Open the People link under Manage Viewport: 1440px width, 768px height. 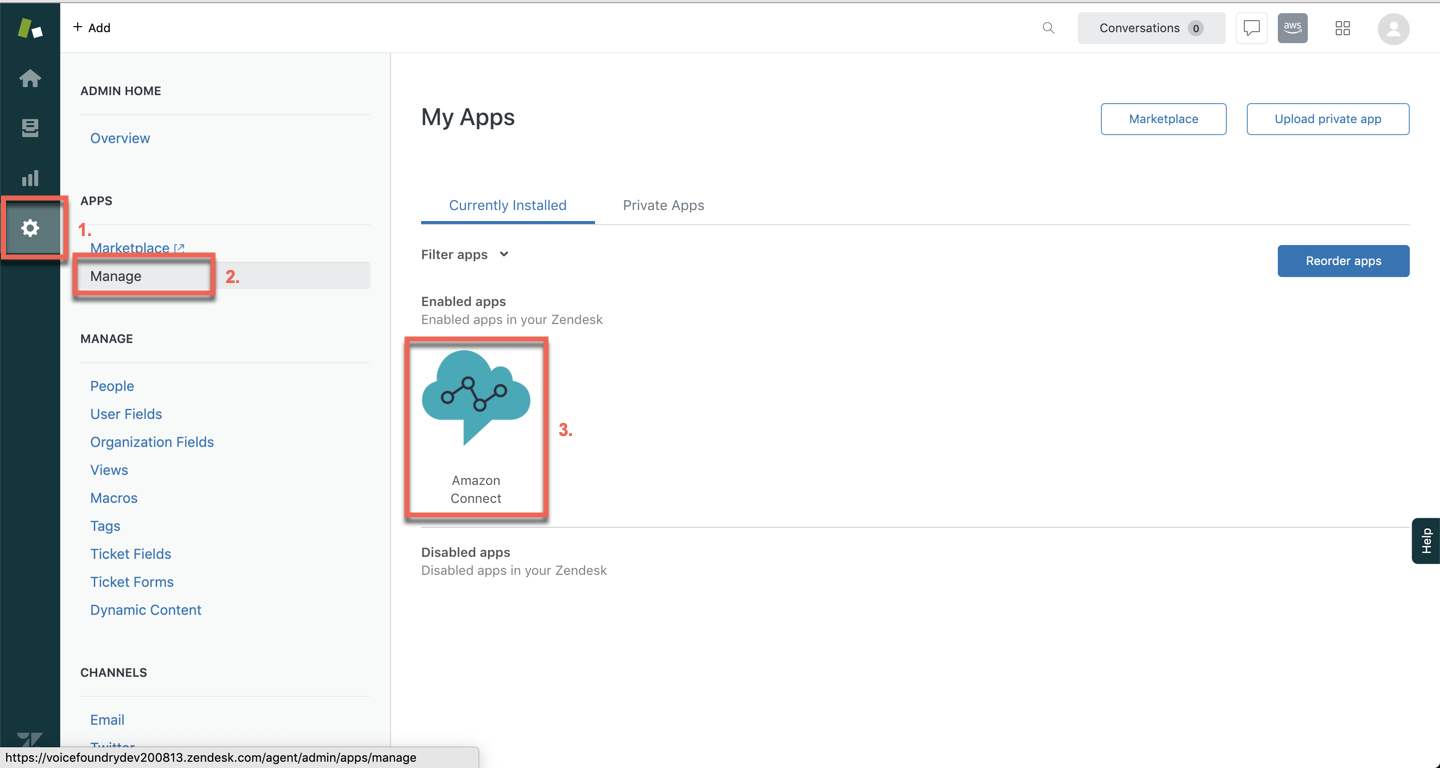coord(112,386)
